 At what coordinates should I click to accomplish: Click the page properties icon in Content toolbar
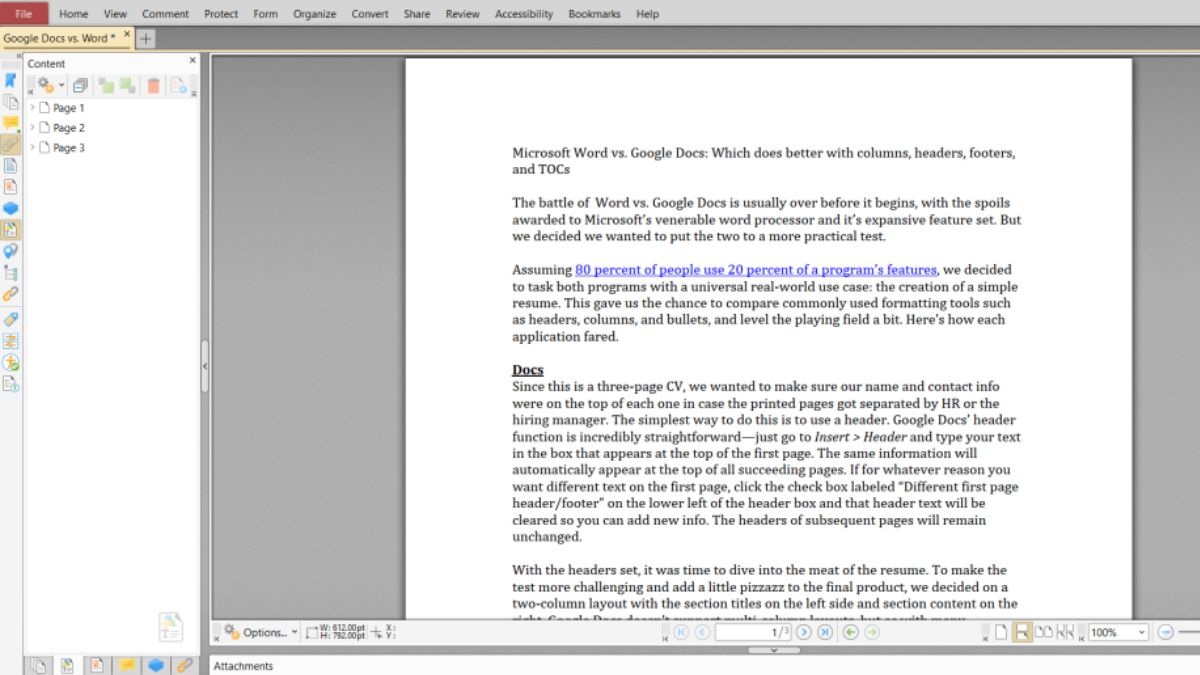pyautogui.click(x=178, y=86)
